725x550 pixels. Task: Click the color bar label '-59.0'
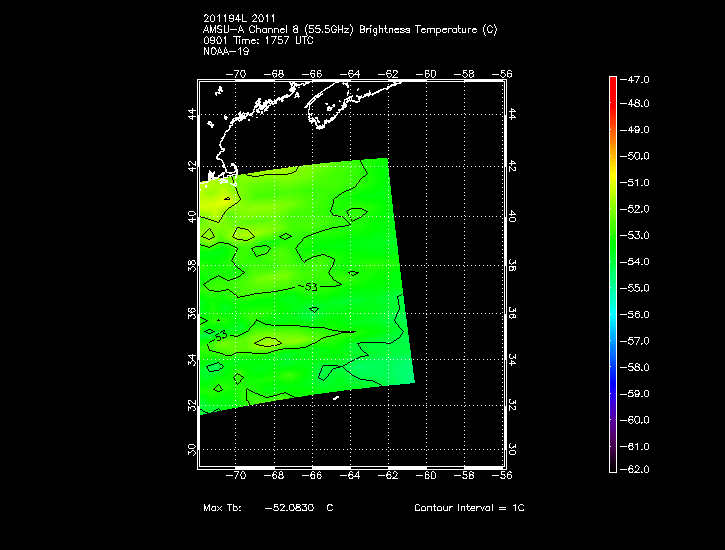click(x=634, y=394)
